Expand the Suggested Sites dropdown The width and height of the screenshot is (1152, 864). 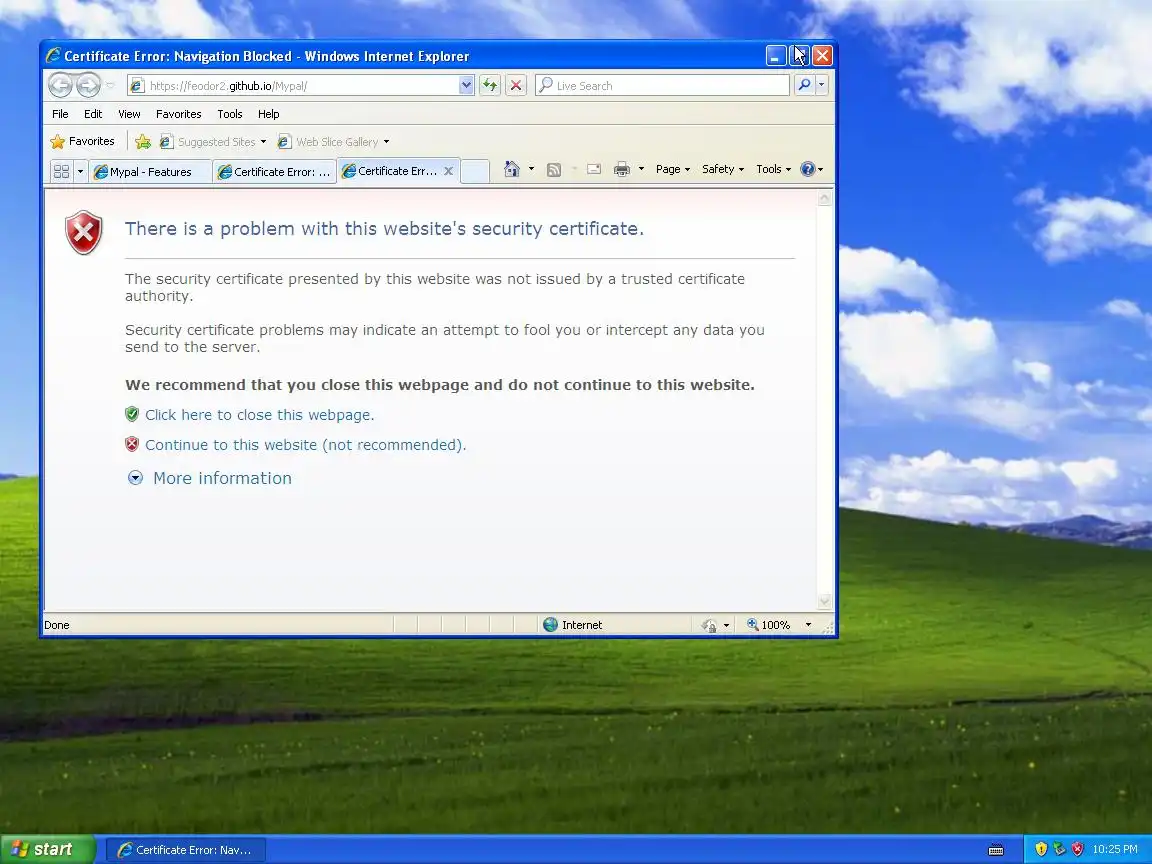coord(263,142)
